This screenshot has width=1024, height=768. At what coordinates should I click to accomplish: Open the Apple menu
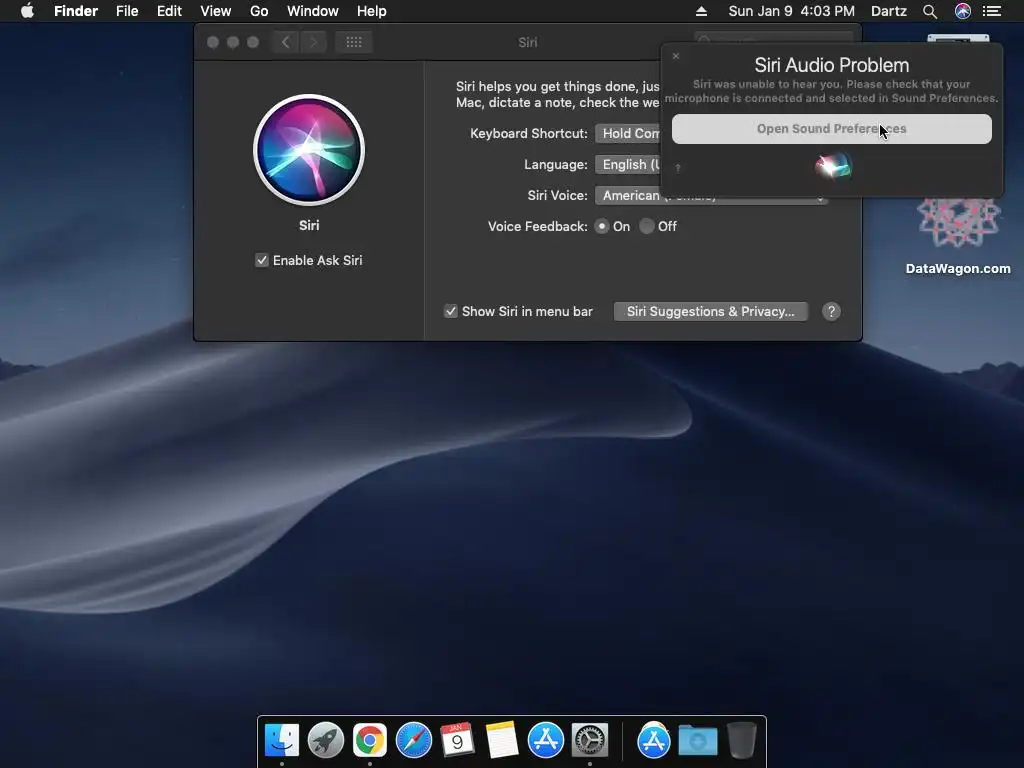coord(27,11)
